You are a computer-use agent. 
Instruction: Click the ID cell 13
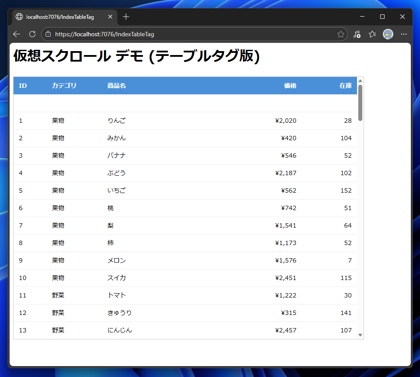coord(23,330)
